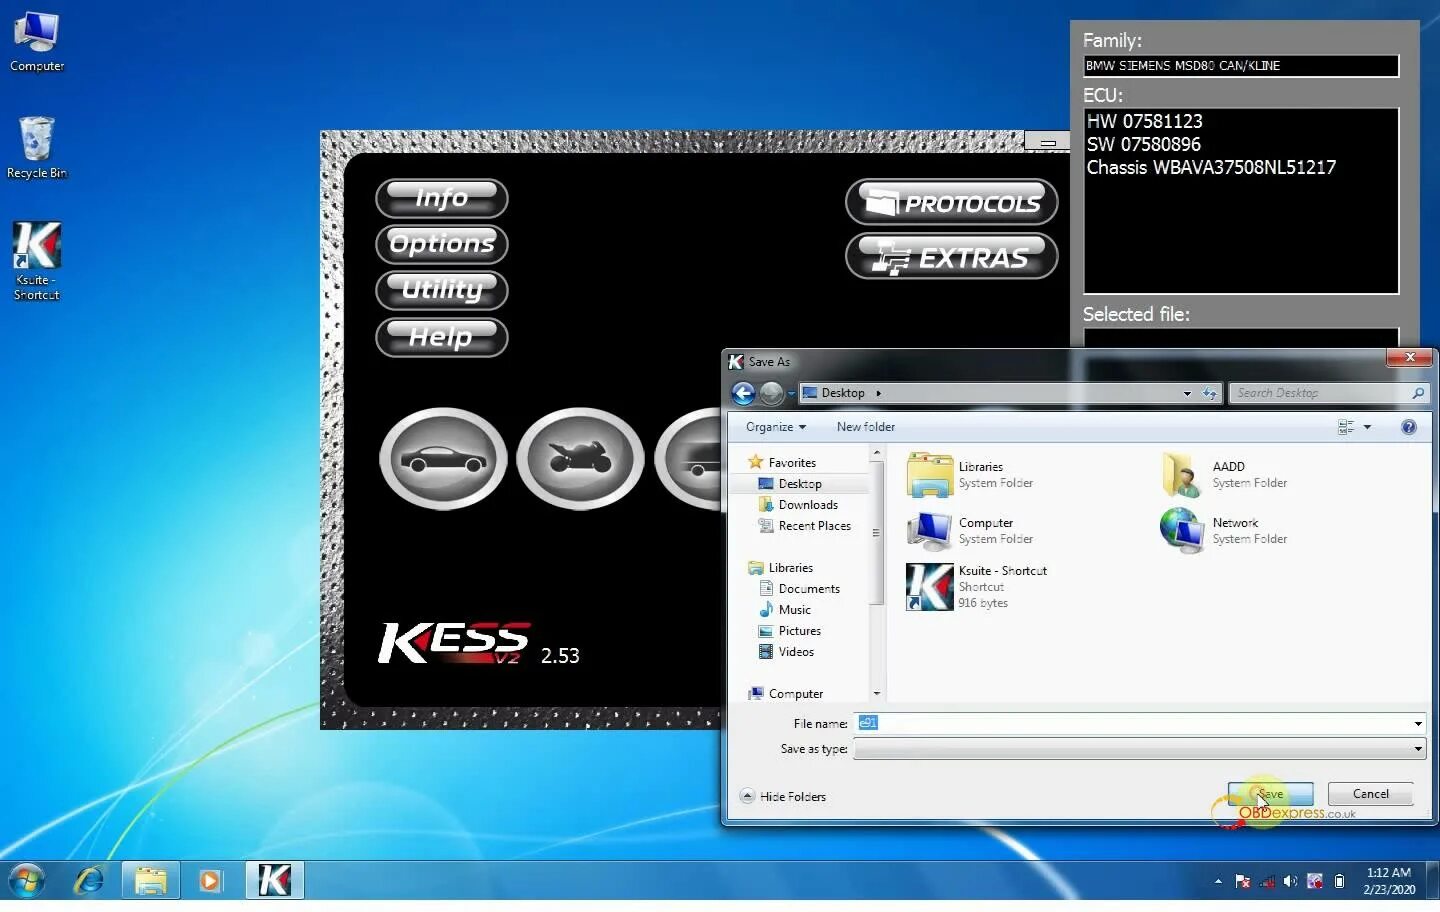Select Ksuite - Shortcut file in dialog
The width and height of the screenshot is (1440, 912).
pyautogui.click(x=977, y=587)
